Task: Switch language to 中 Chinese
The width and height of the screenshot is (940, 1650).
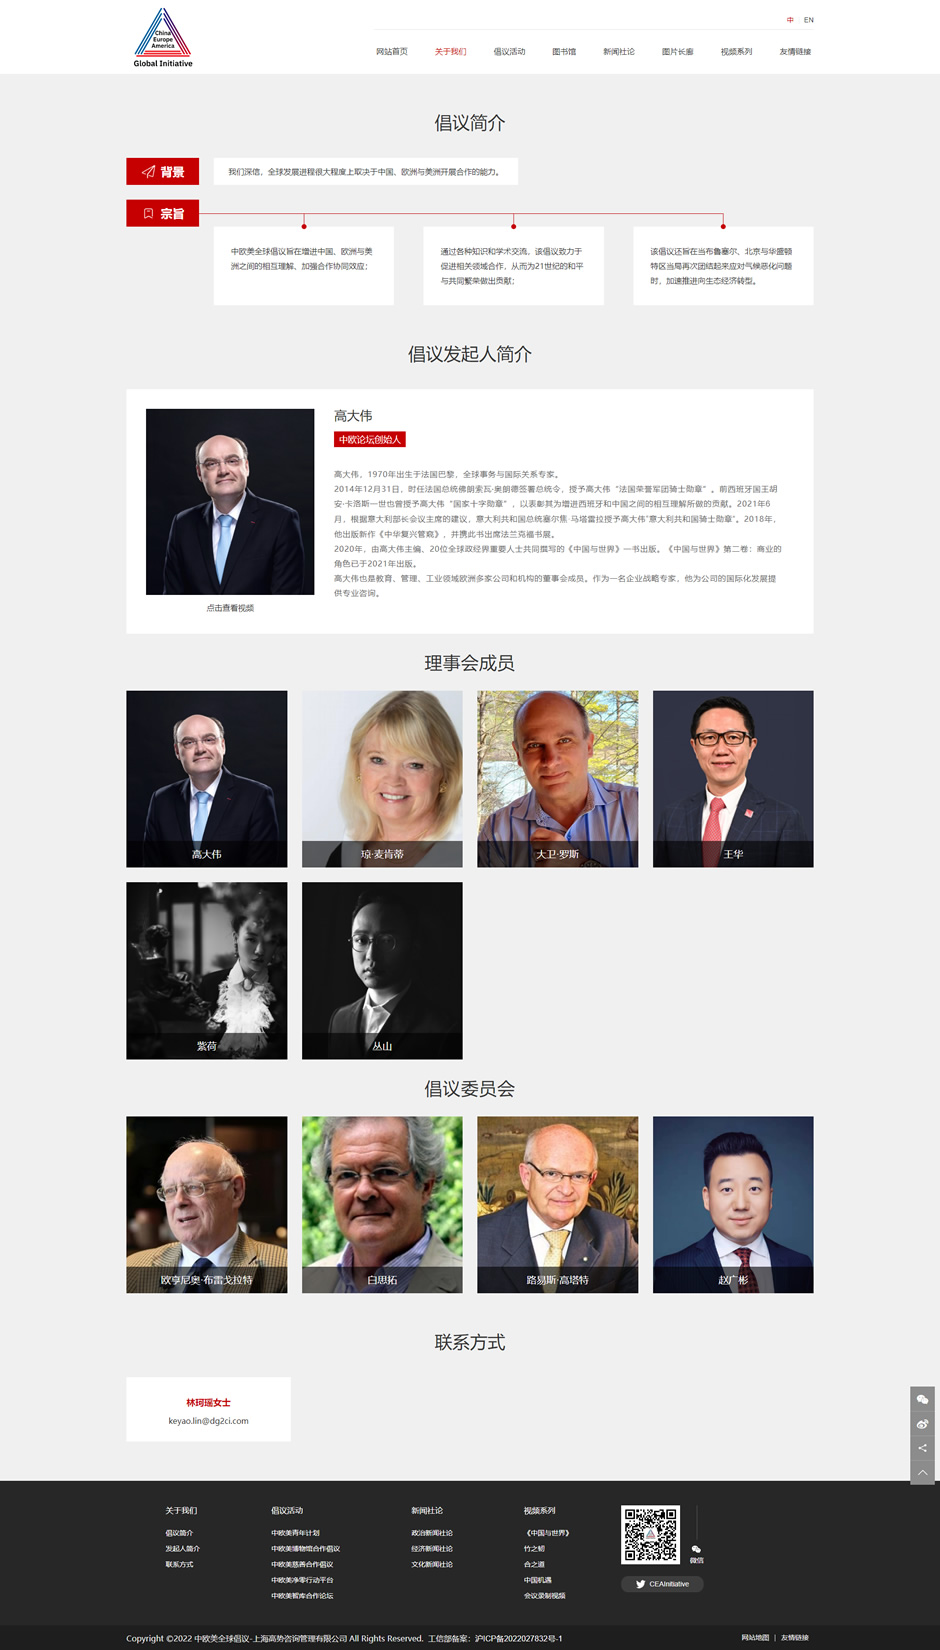Action: point(790,20)
